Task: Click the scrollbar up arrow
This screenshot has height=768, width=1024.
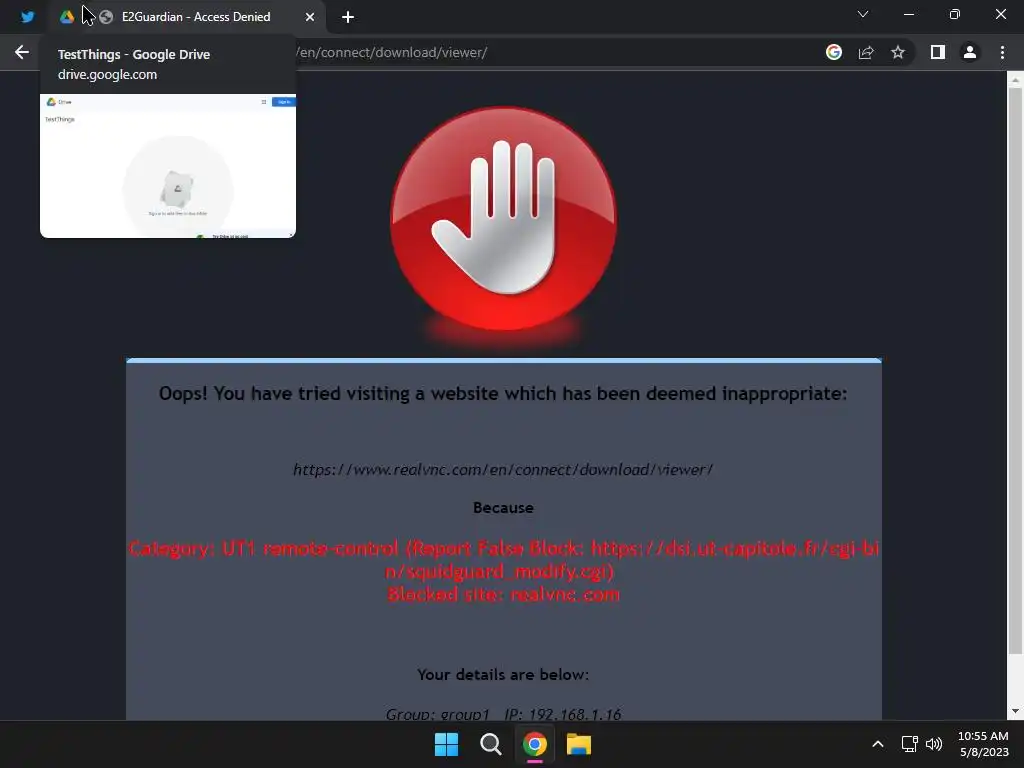Action: pyautogui.click(x=1015, y=80)
